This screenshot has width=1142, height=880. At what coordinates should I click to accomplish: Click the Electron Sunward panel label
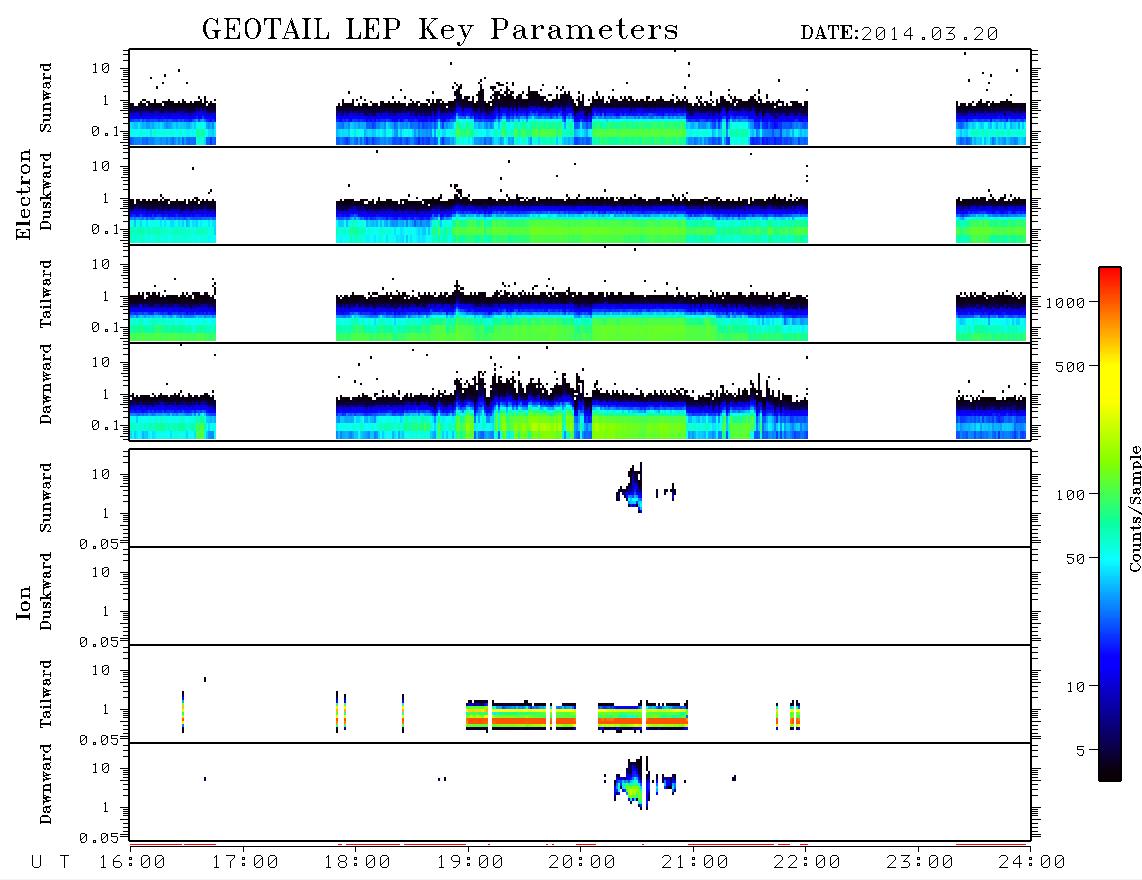[x=46, y=98]
